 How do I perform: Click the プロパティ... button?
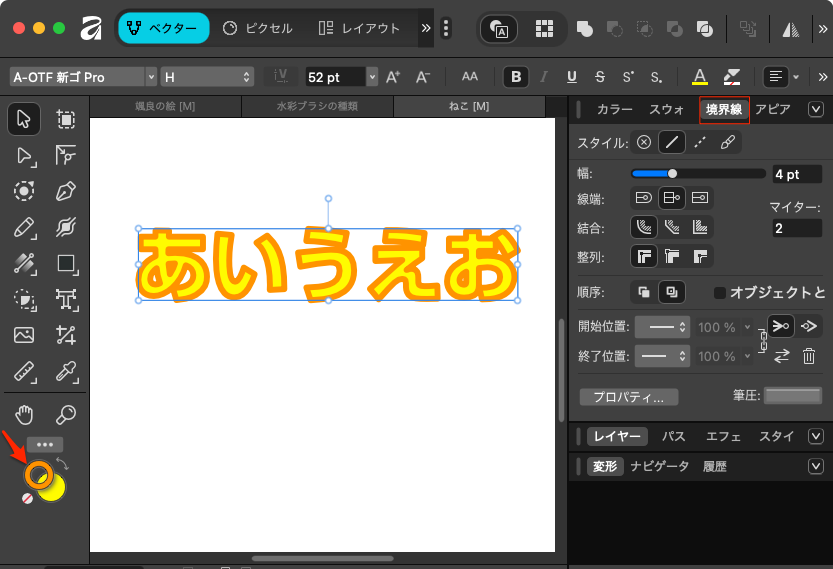(628, 397)
